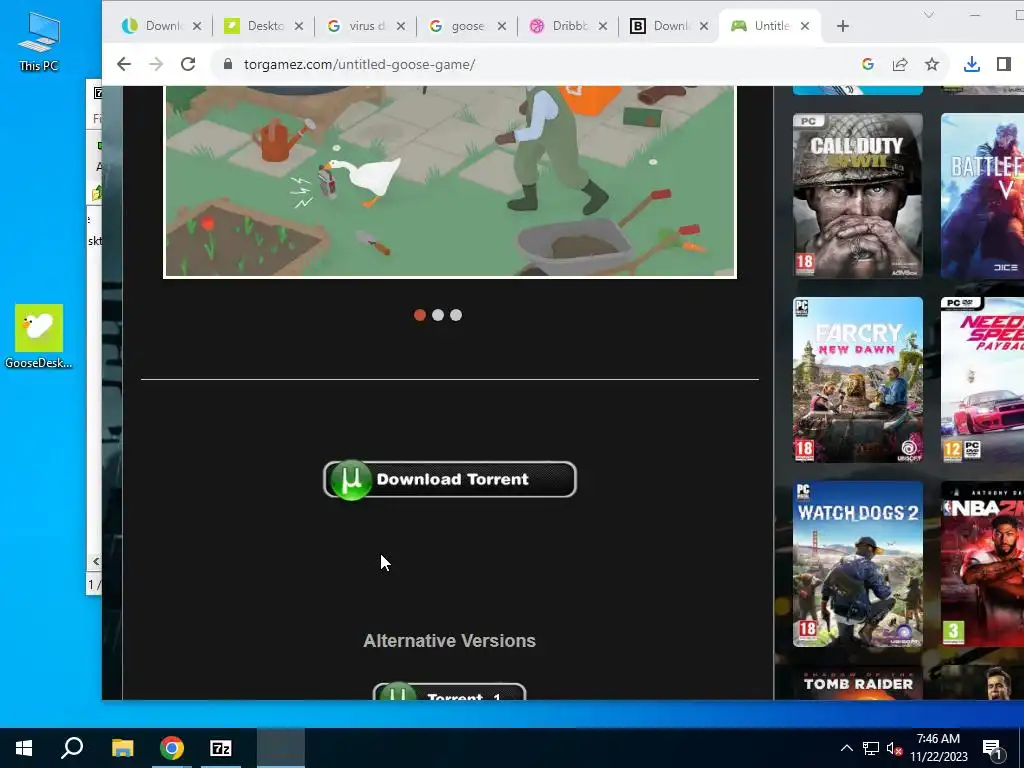Expand the hidden system tray icons chevron

point(846,748)
